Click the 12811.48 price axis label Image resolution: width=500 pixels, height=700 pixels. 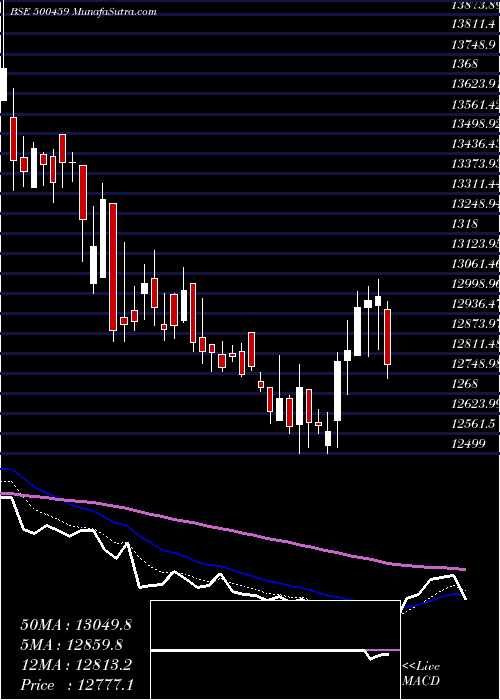(x=475, y=344)
